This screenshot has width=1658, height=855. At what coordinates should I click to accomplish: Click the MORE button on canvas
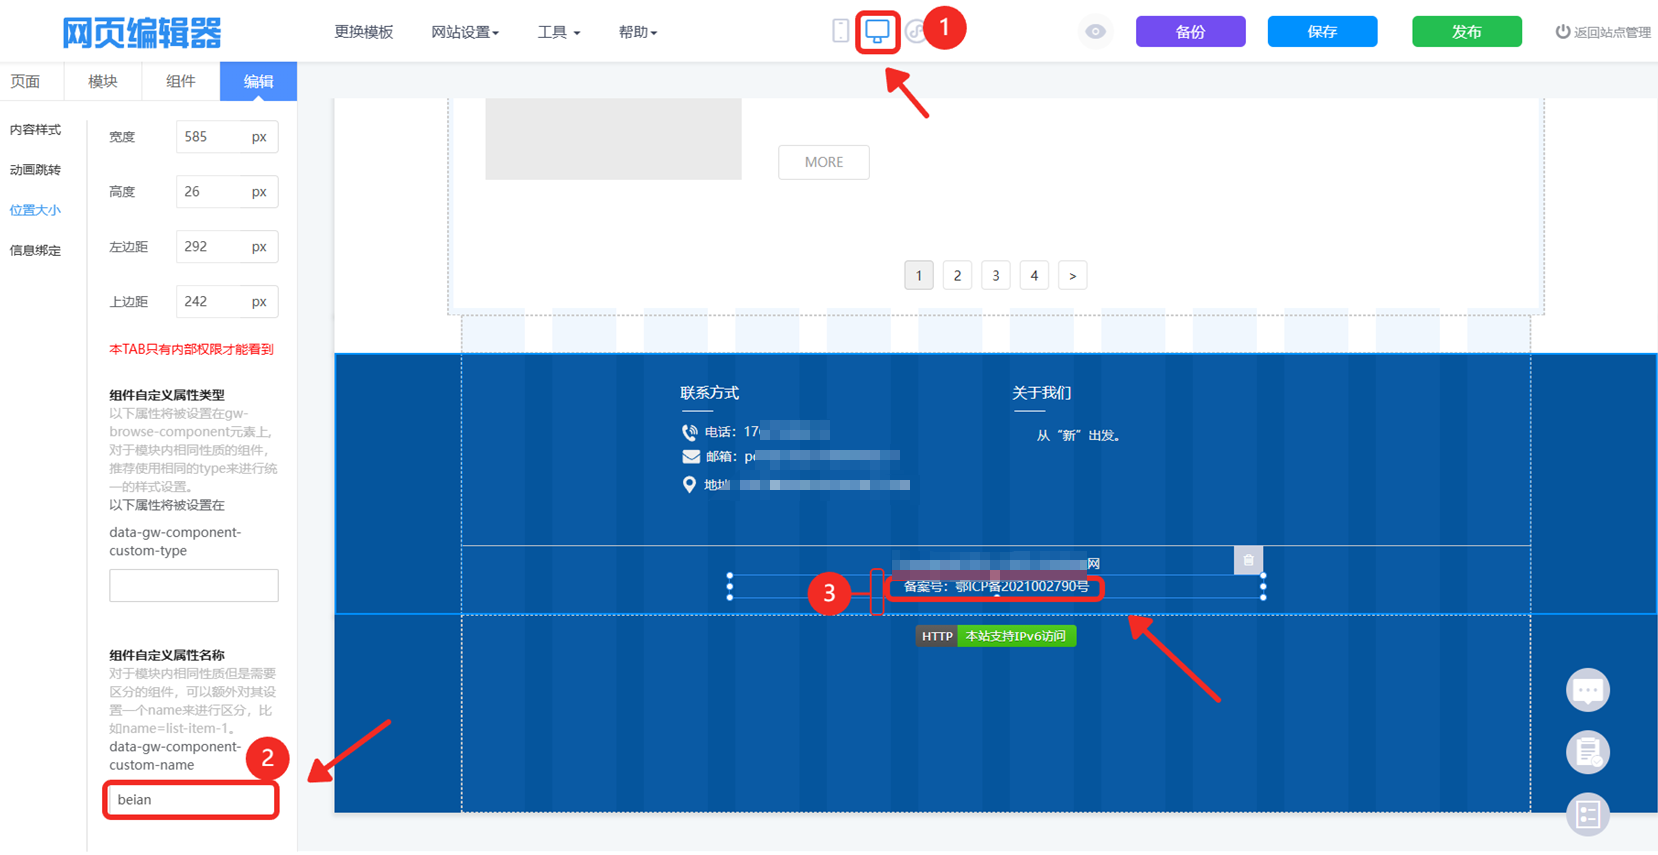(x=824, y=162)
